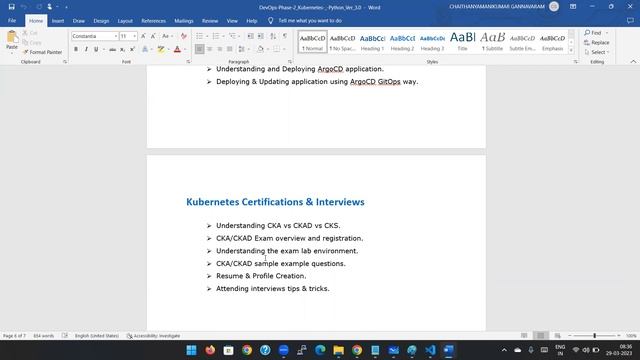Toggle underline formatting
The width and height of the screenshot is (640, 360).
tap(96, 49)
